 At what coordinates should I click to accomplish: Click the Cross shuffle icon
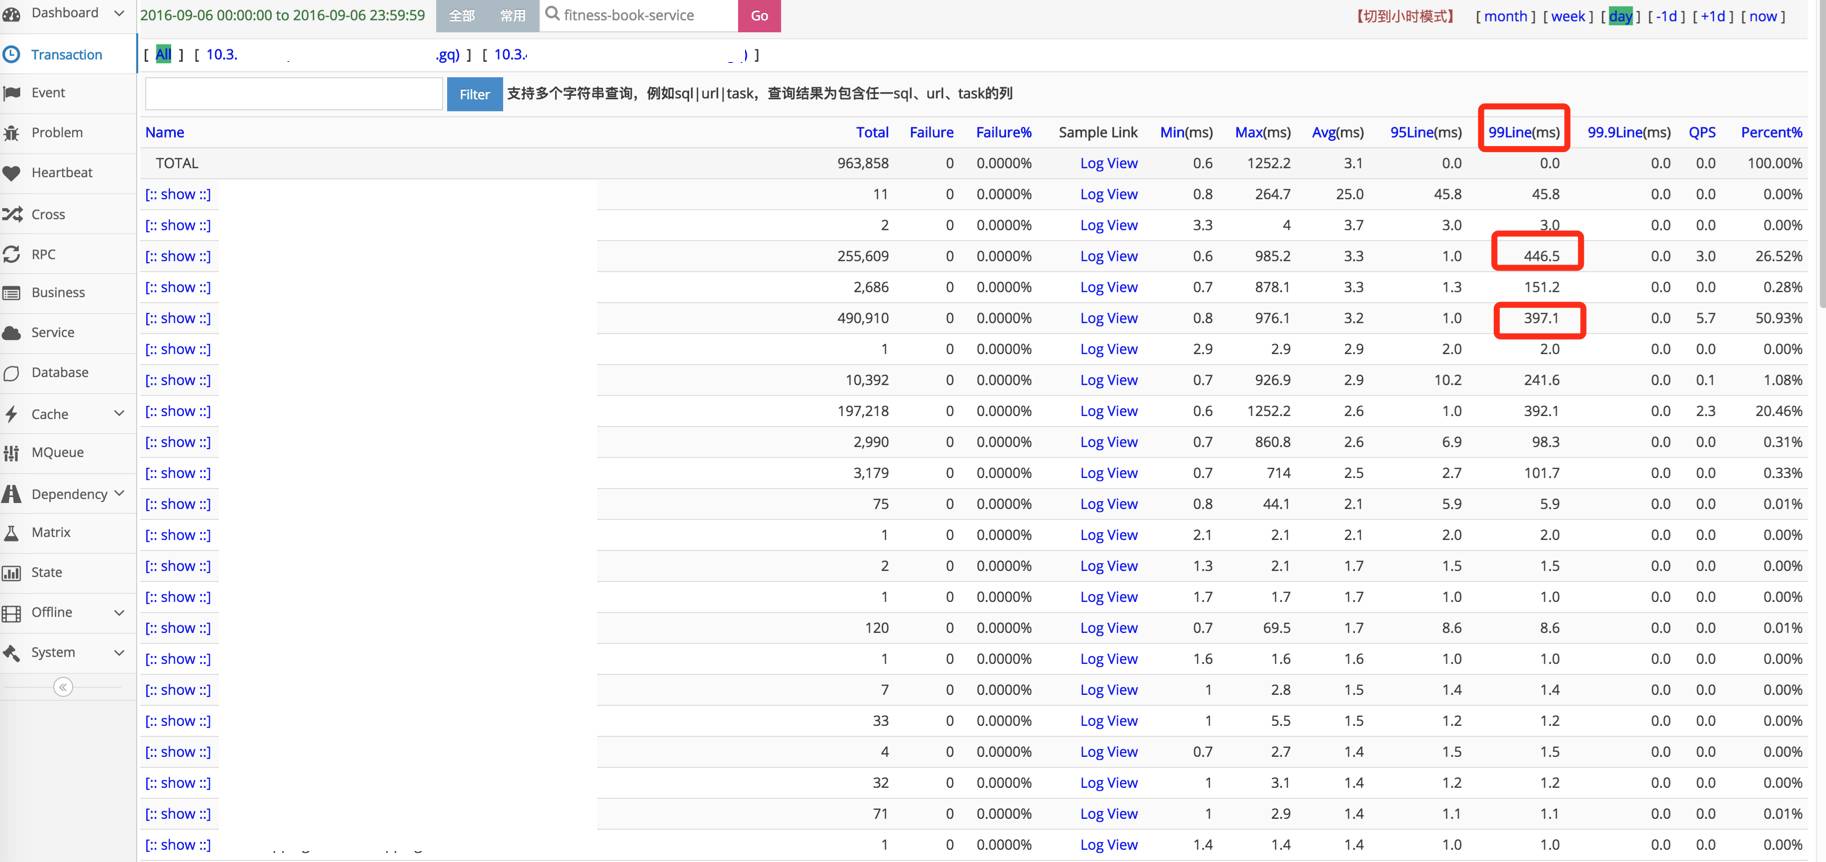12,214
